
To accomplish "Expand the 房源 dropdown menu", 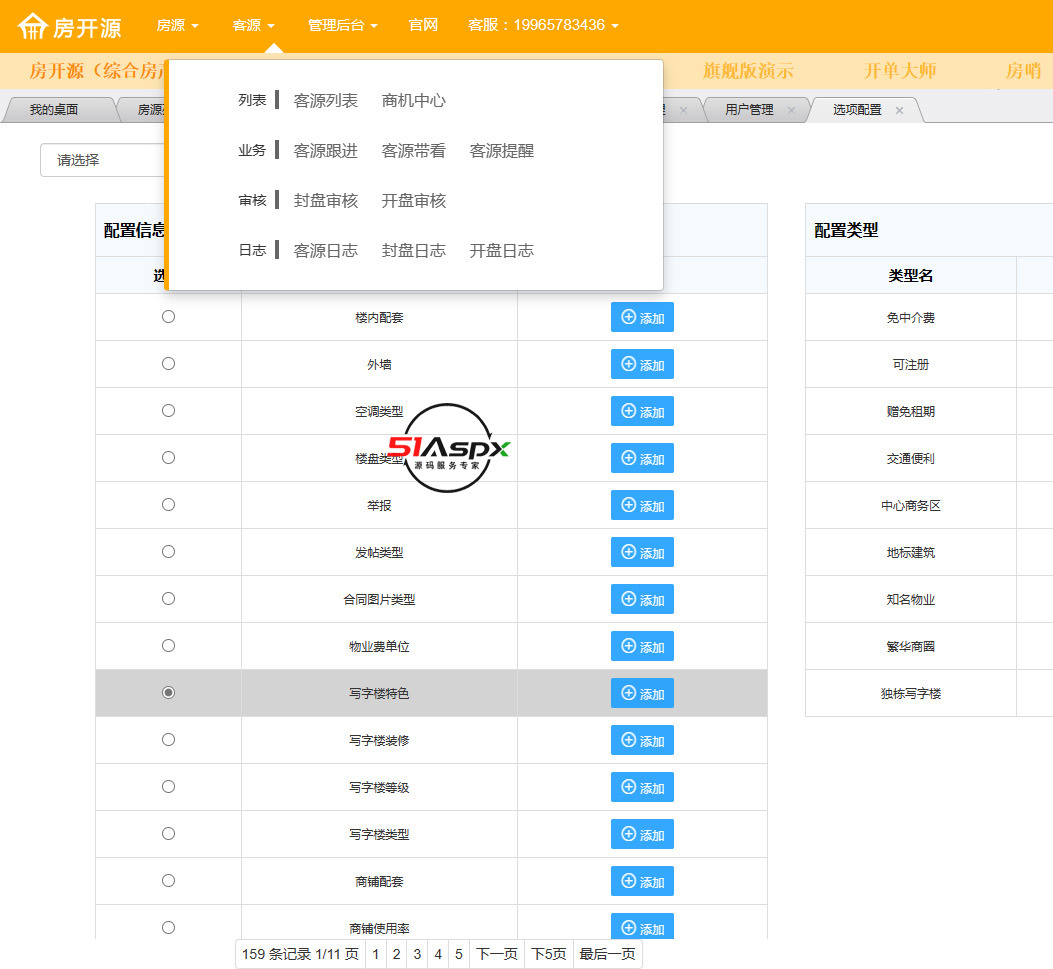I will coord(177,25).
